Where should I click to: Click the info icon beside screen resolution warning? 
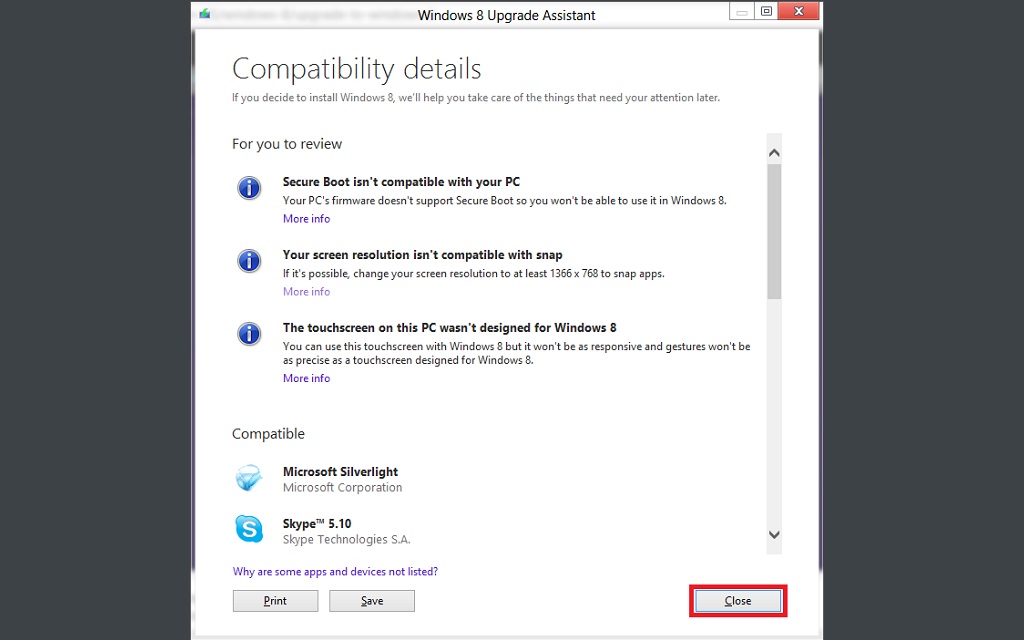249,261
